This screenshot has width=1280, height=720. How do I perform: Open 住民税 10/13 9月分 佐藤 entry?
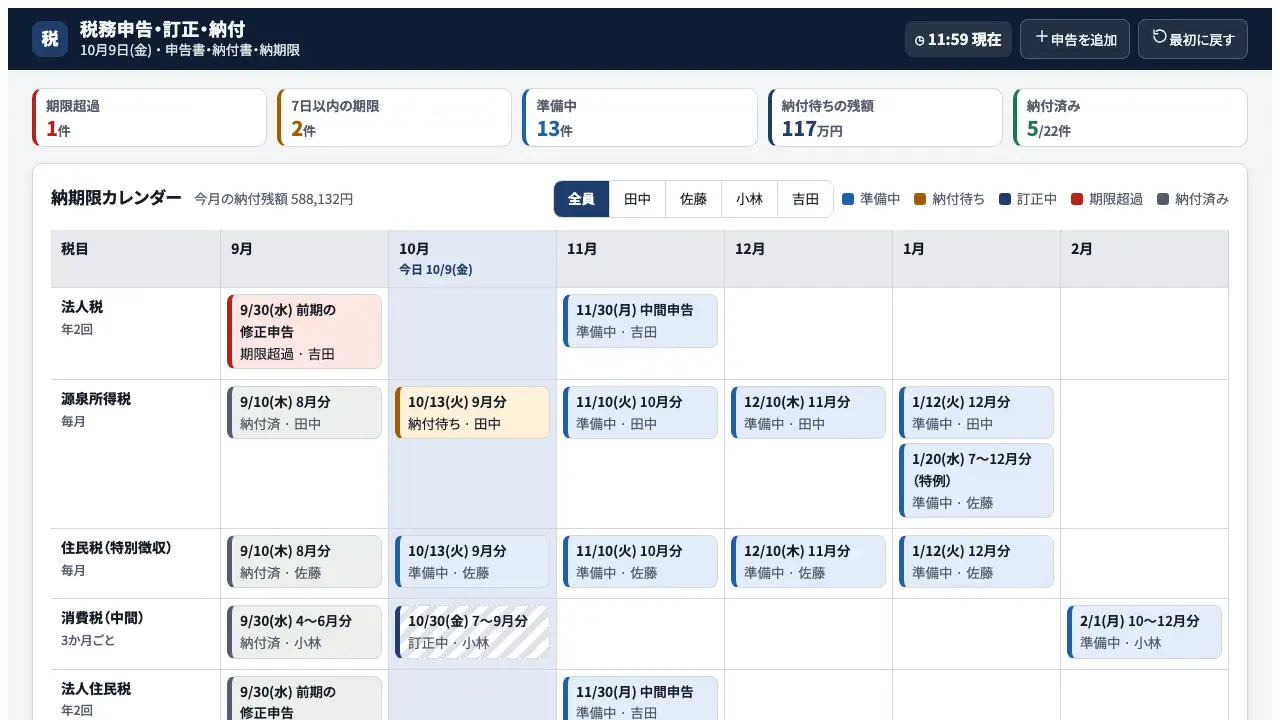[x=472, y=562]
